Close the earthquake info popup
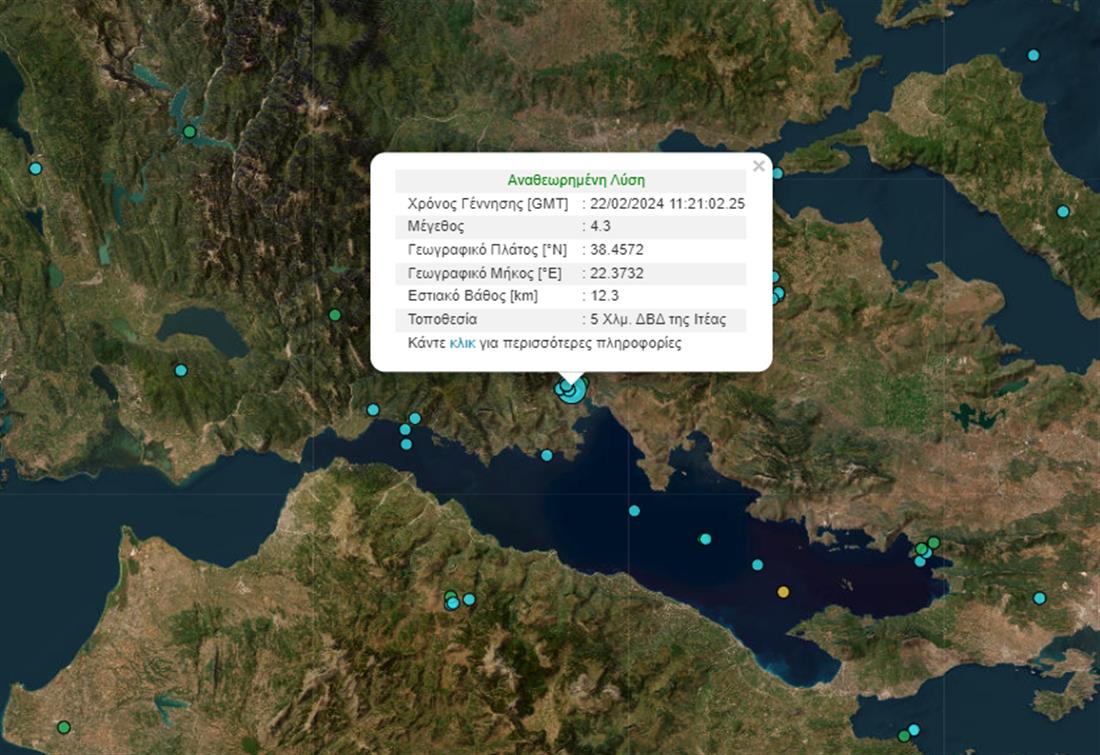 [758, 167]
